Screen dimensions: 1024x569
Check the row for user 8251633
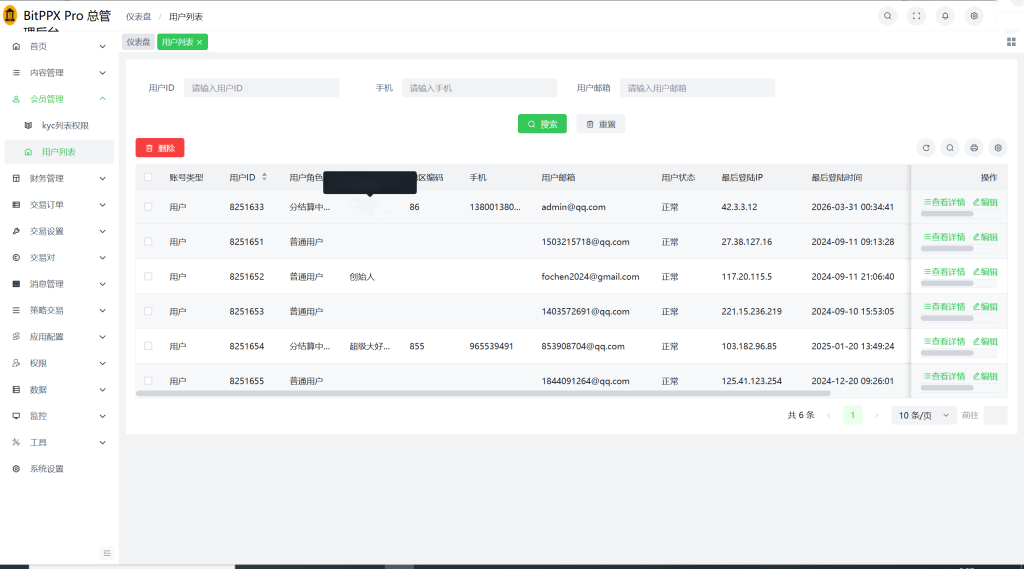(x=148, y=207)
